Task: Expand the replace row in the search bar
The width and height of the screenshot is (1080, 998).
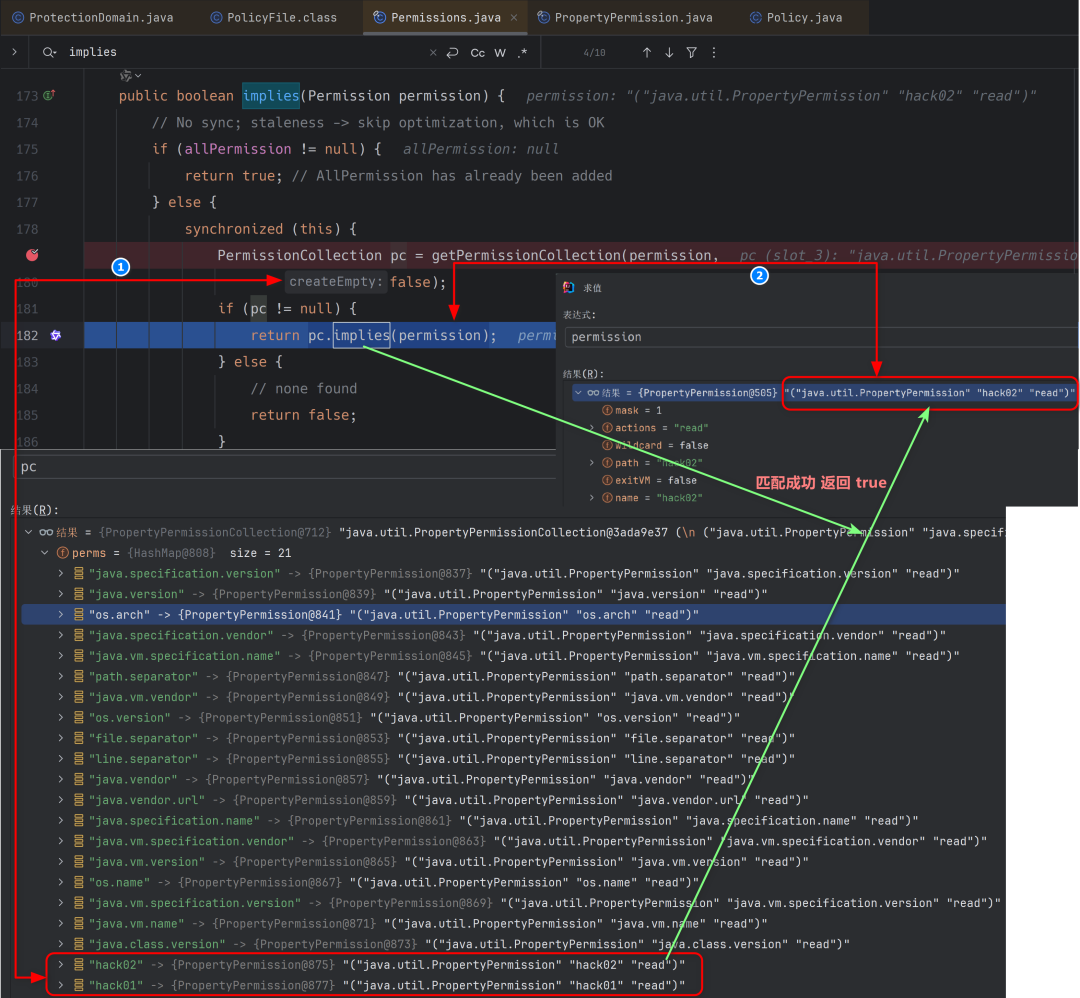Action: [14, 52]
